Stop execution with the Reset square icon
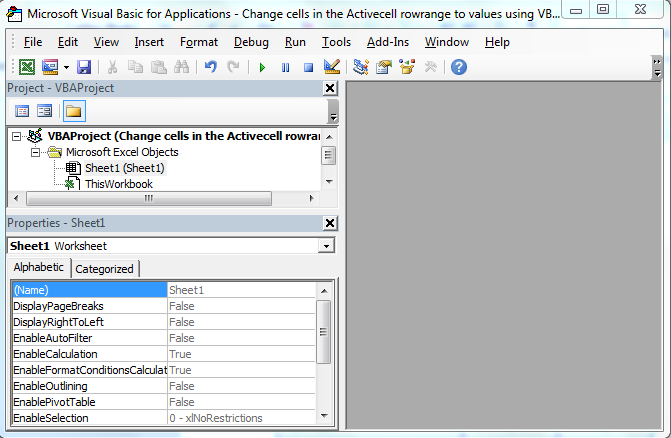 tap(308, 67)
